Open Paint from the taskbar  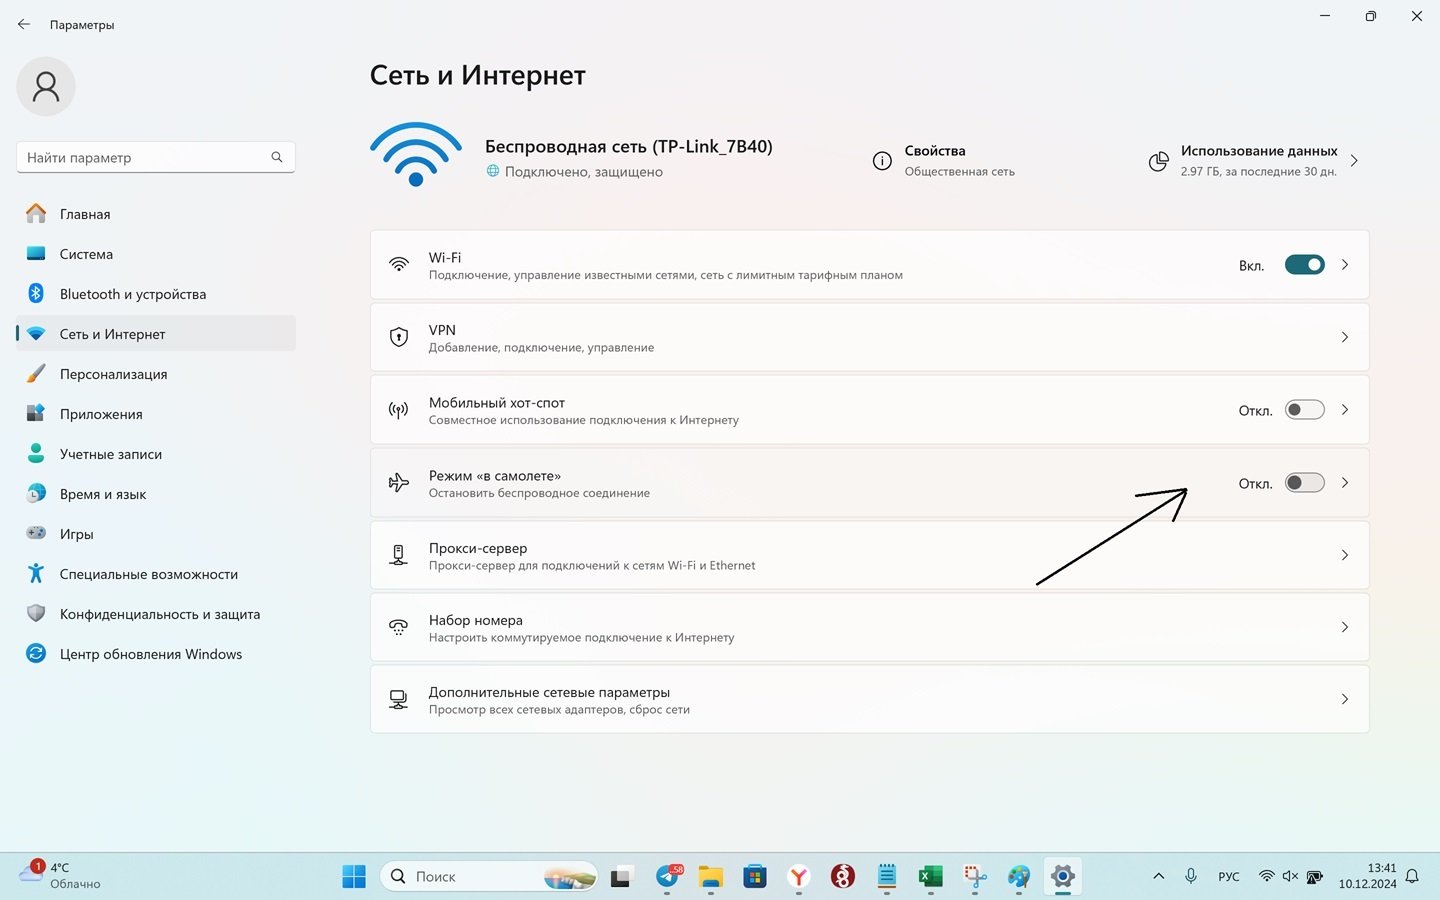click(x=1019, y=877)
